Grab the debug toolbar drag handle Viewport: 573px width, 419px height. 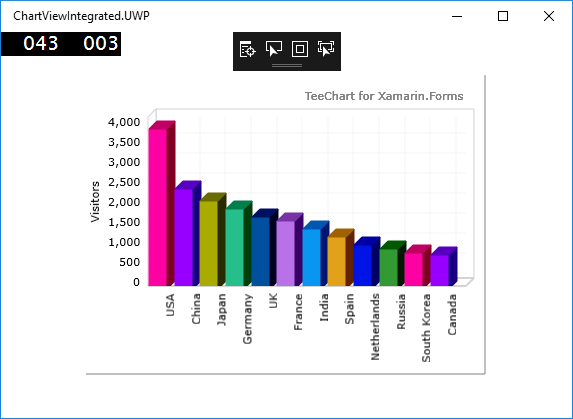click(x=287, y=66)
